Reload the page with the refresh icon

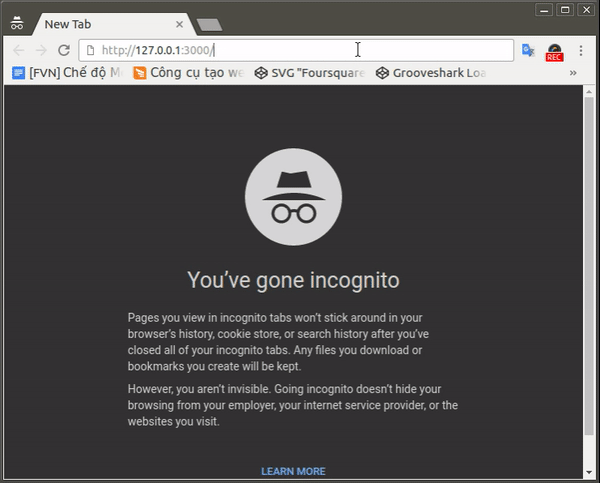click(64, 50)
